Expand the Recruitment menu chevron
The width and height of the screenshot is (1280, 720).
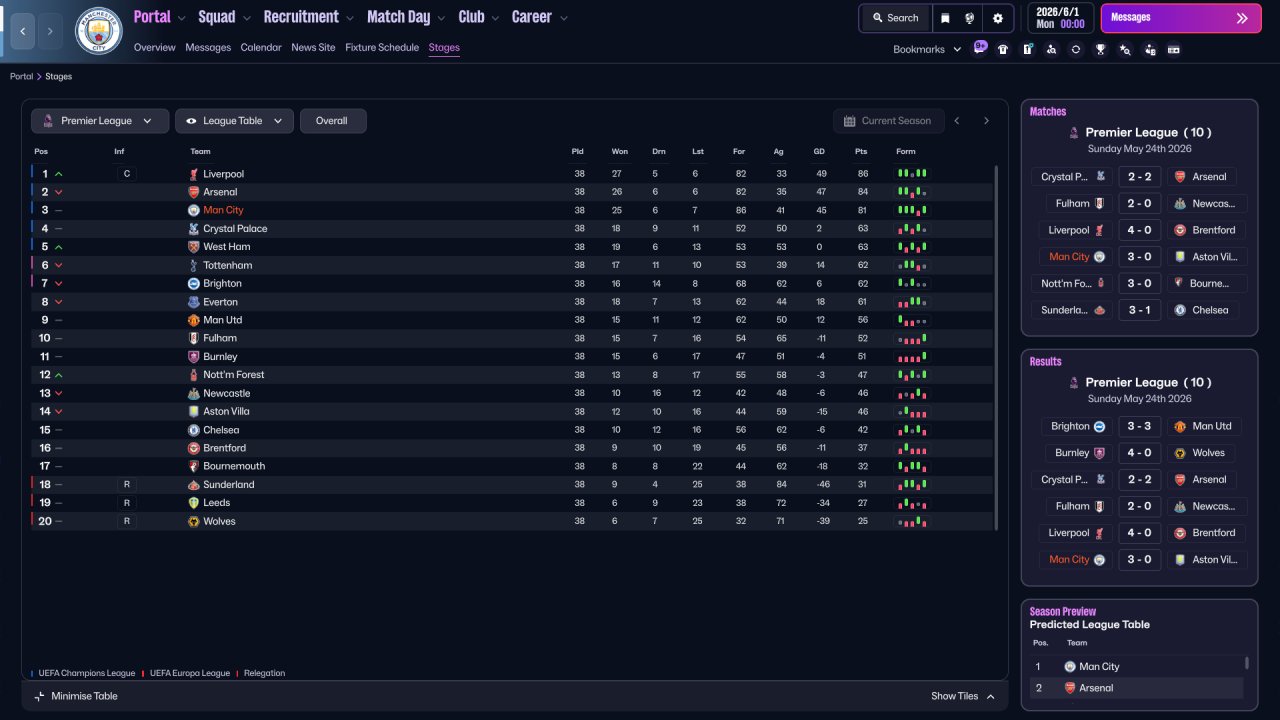pos(349,18)
